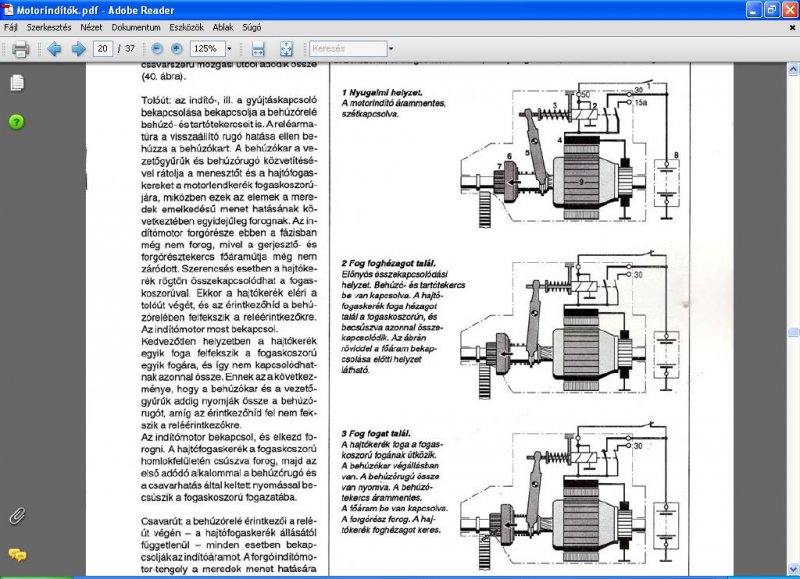Click the Print icon in toolbar
The width and height of the screenshot is (800, 579).
click(x=20, y=49)
